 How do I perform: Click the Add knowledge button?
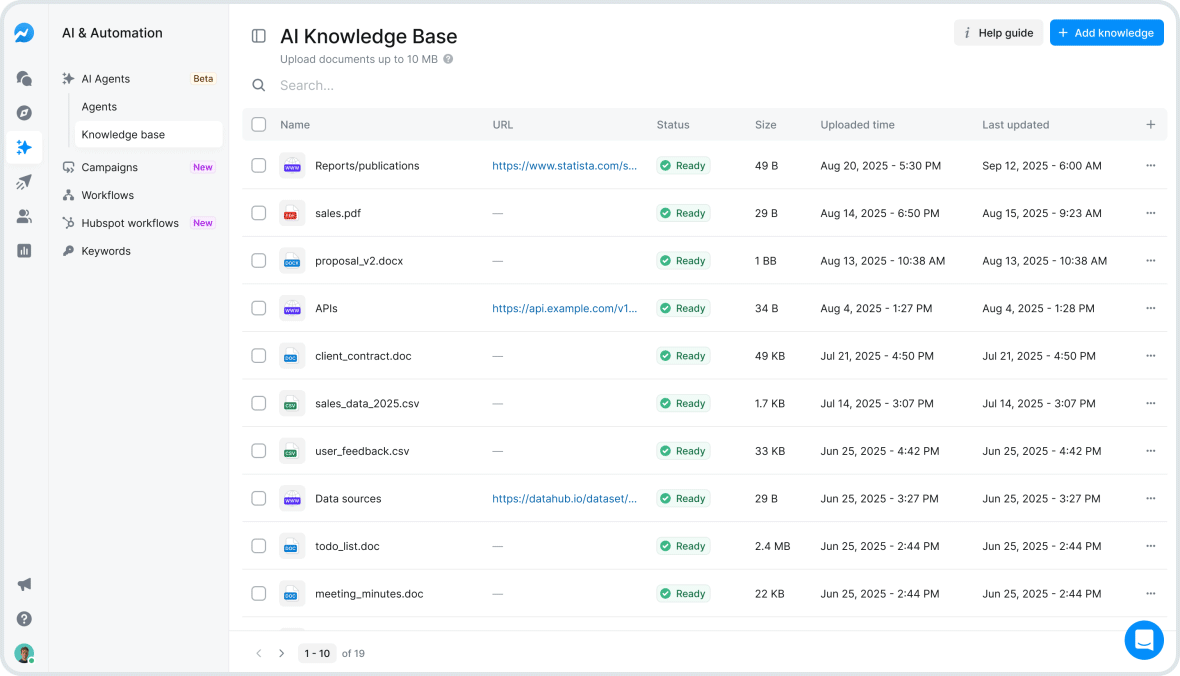pos(1107,32)
